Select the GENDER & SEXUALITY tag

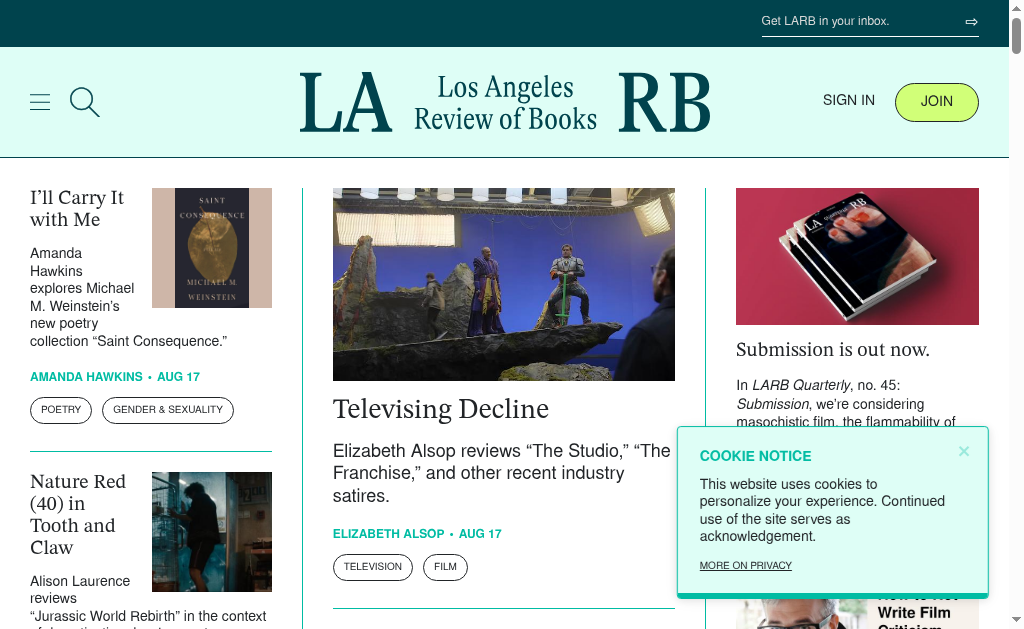point(168,410)
